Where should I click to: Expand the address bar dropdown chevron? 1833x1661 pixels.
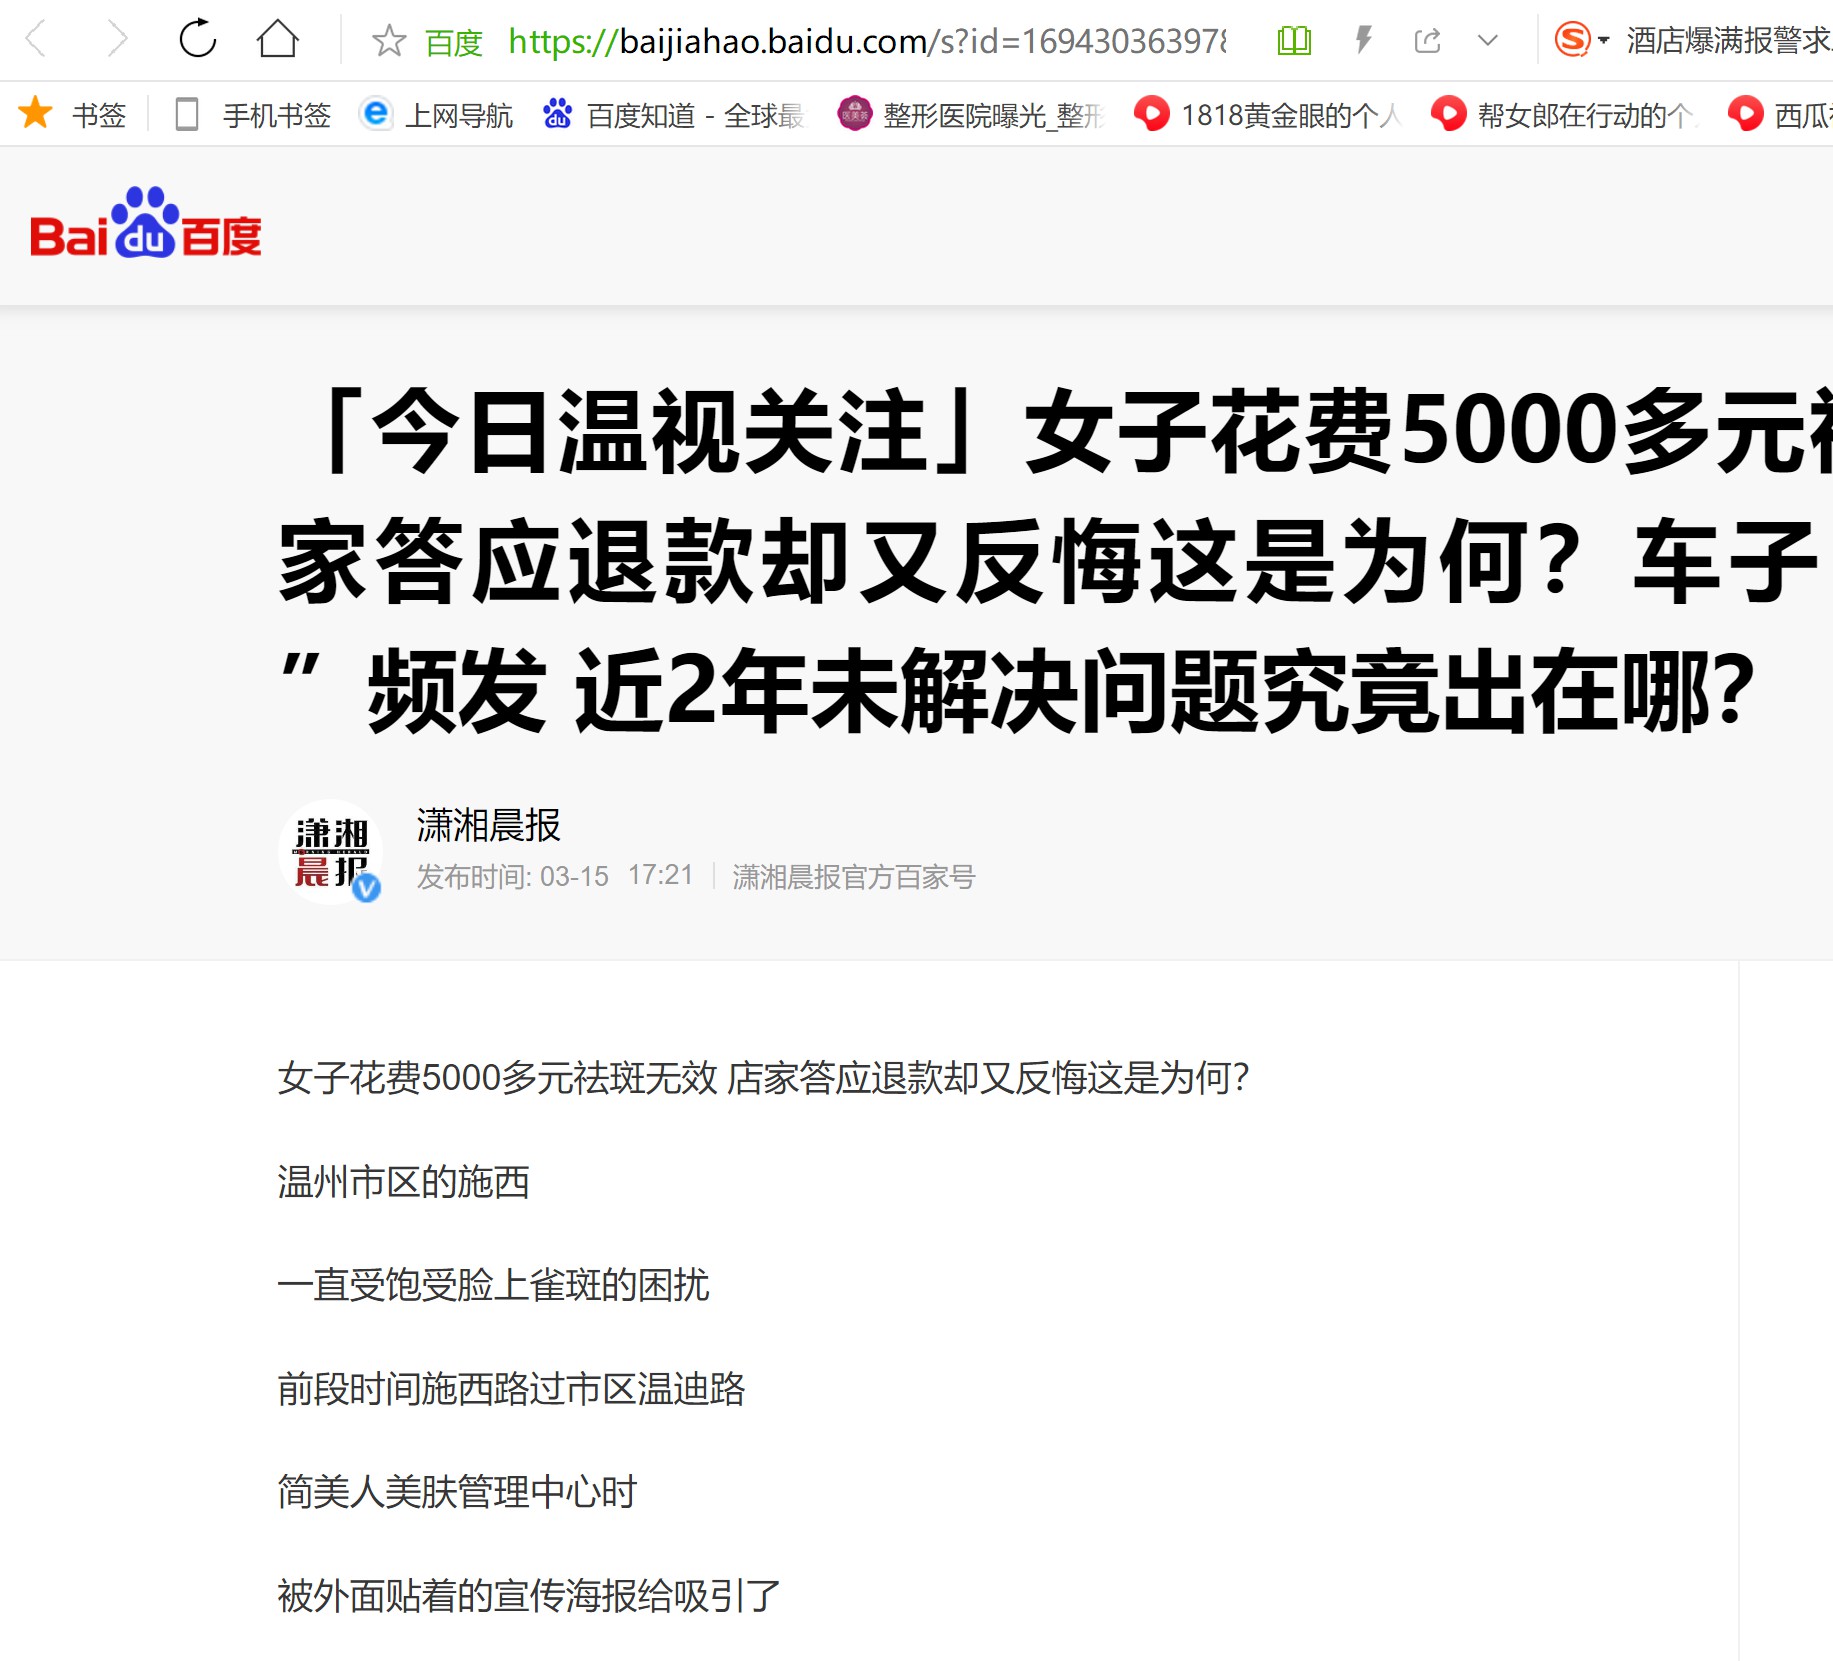(1488, 41)
